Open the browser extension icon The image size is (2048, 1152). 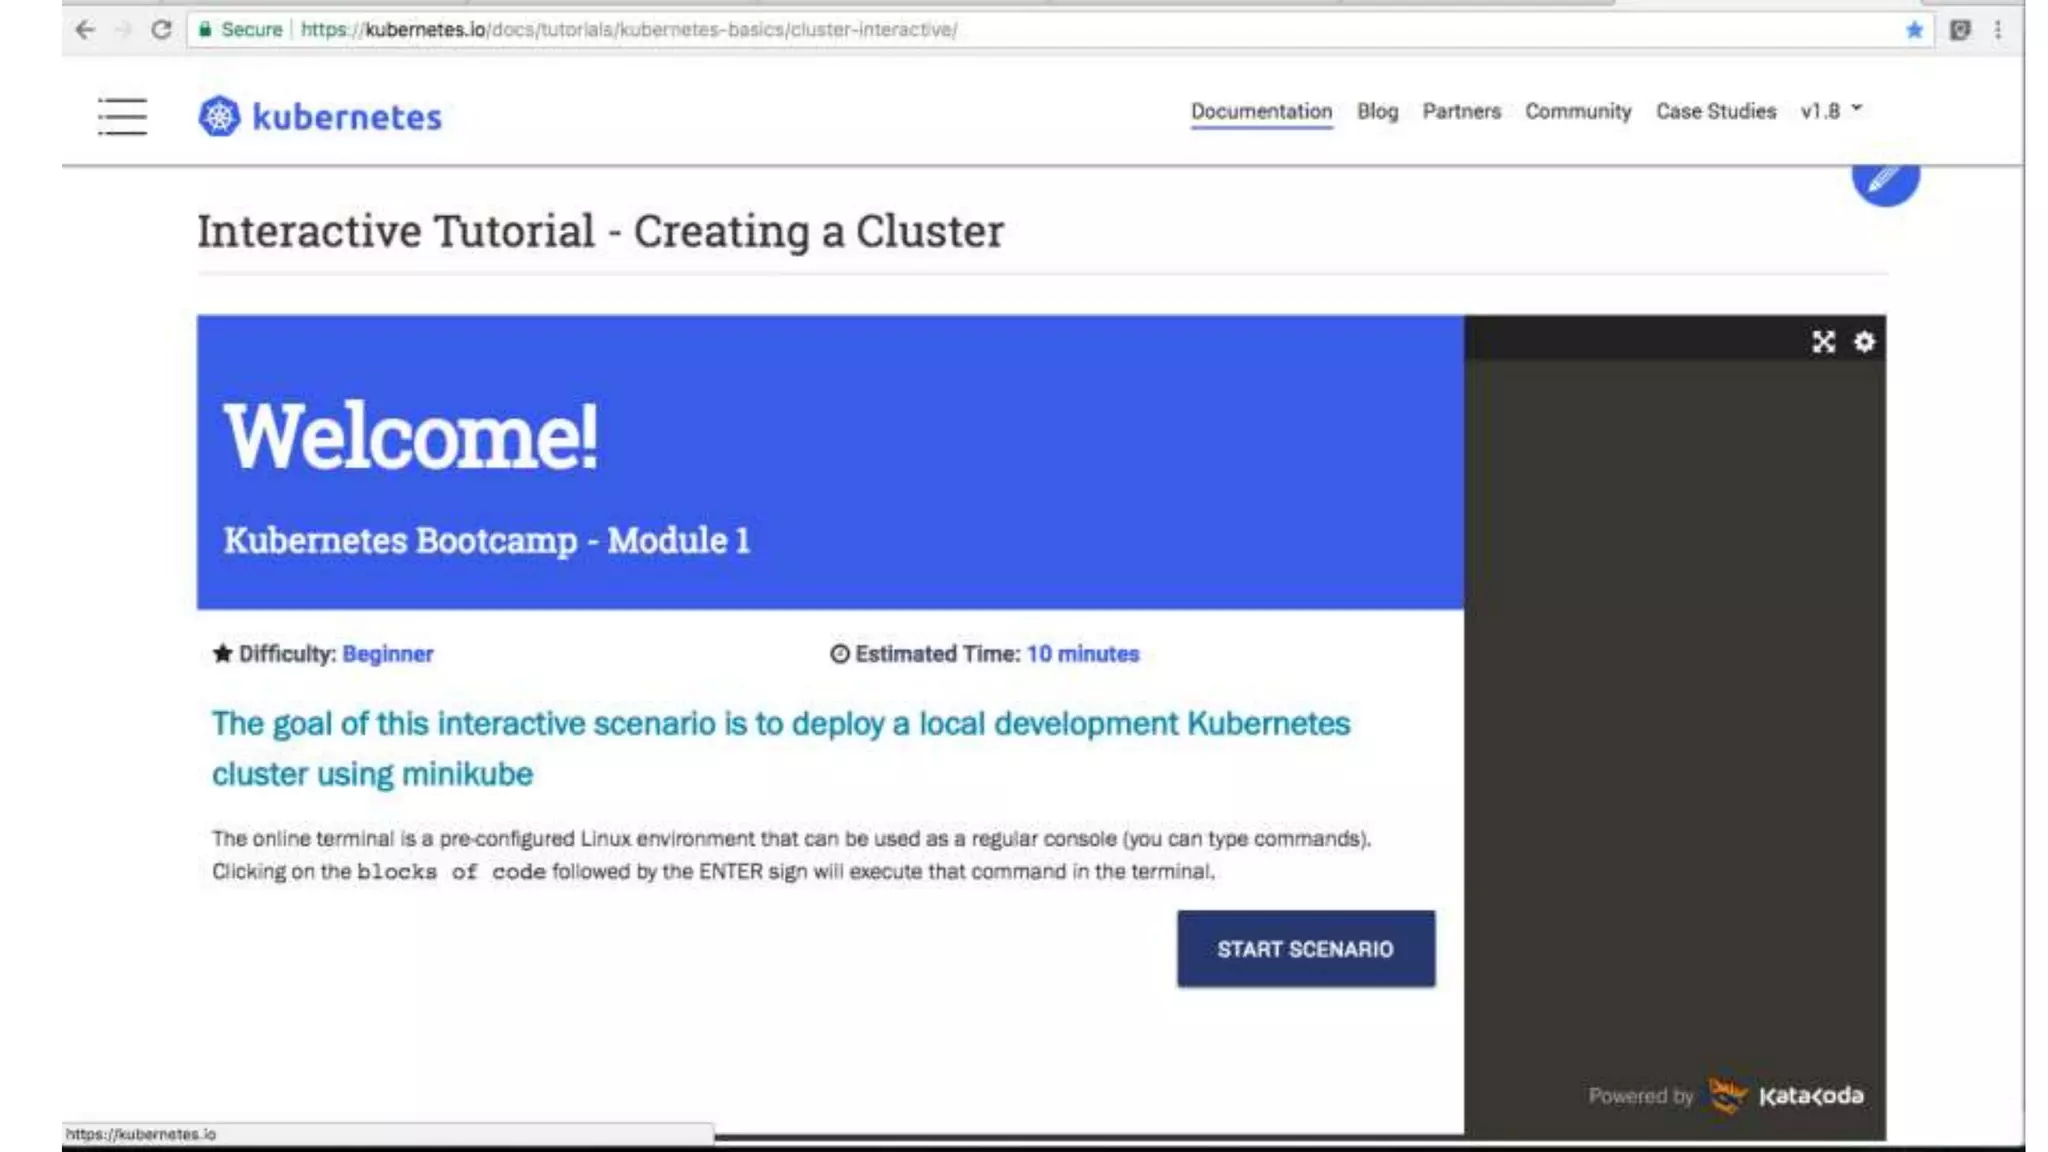coord(1960,30)
